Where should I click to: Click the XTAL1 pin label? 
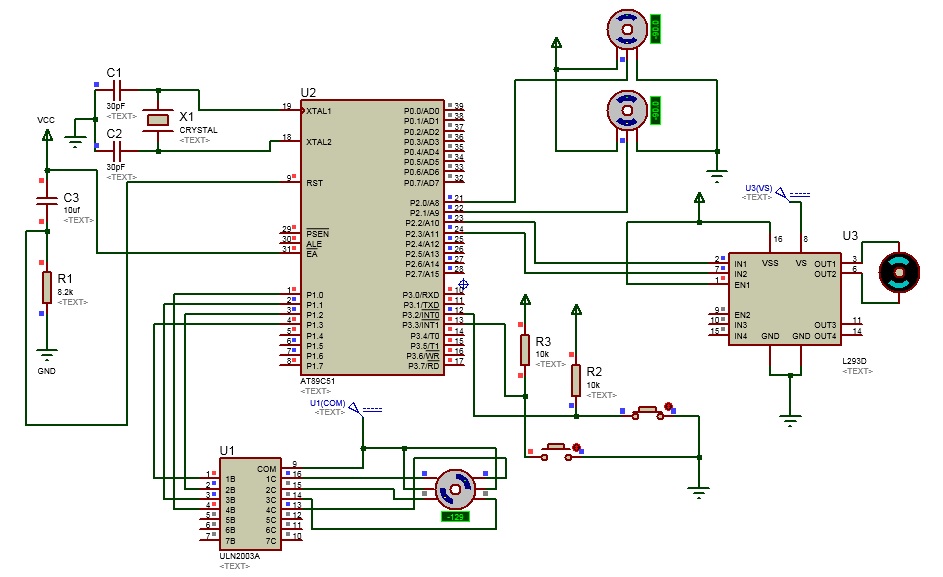[x=319, y=111]
